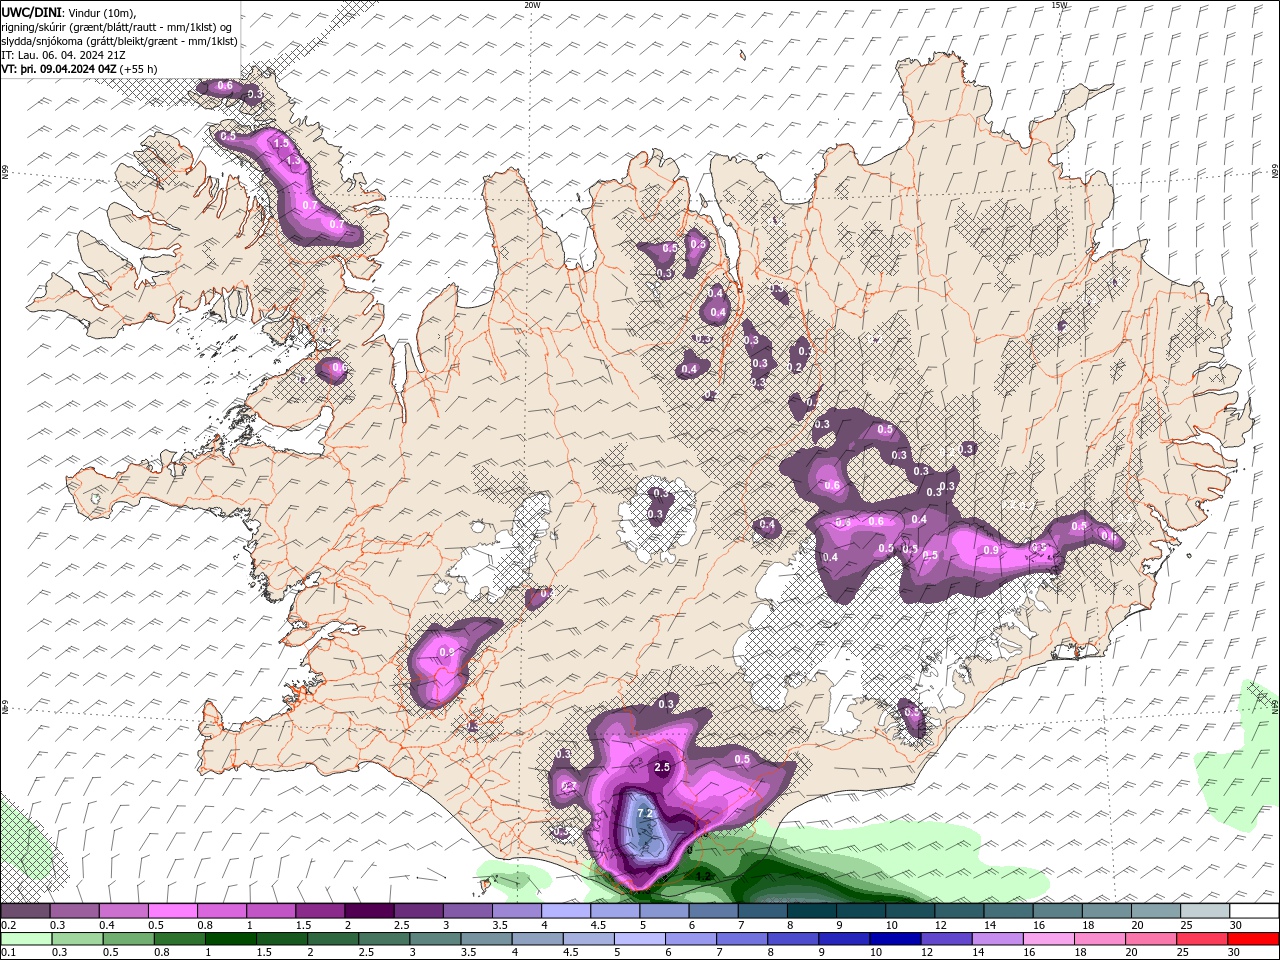Select the 0.9 value in the southwestern snow patch

[447, 652]
